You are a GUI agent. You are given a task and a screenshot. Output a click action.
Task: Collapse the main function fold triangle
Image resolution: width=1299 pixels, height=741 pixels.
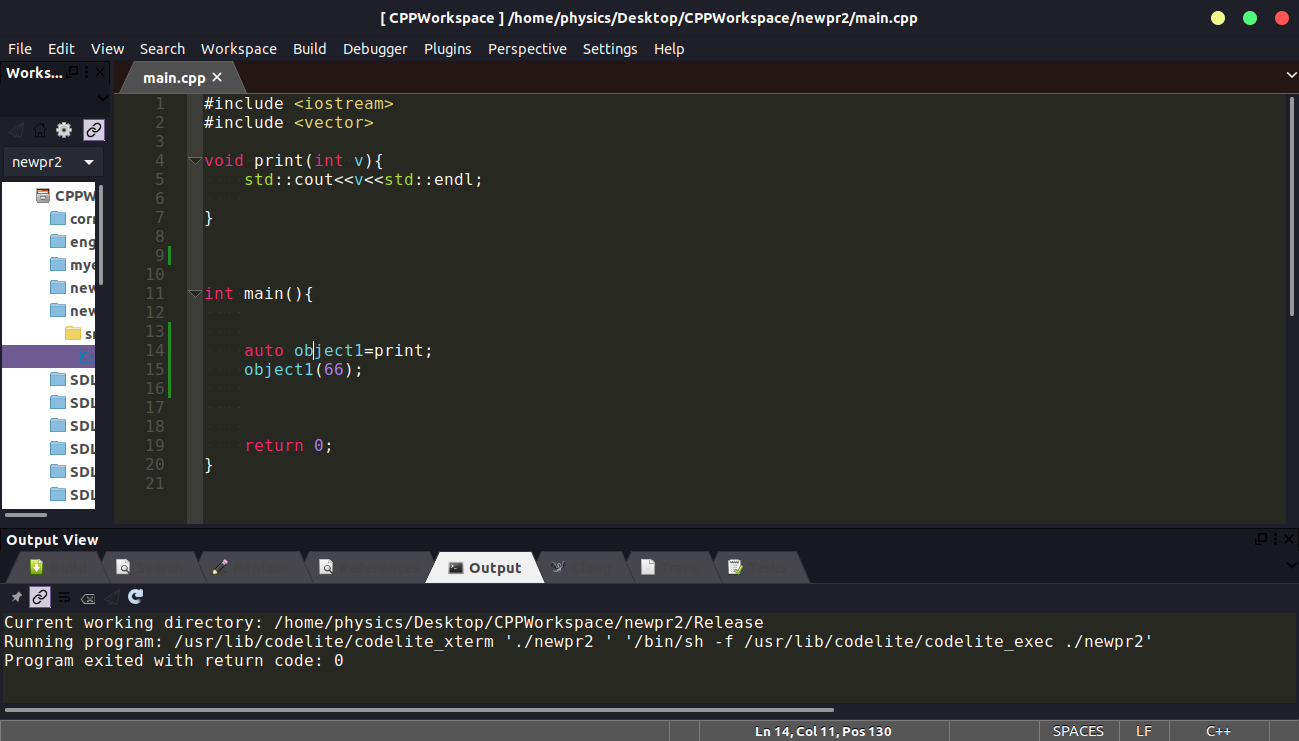[195, 293]
